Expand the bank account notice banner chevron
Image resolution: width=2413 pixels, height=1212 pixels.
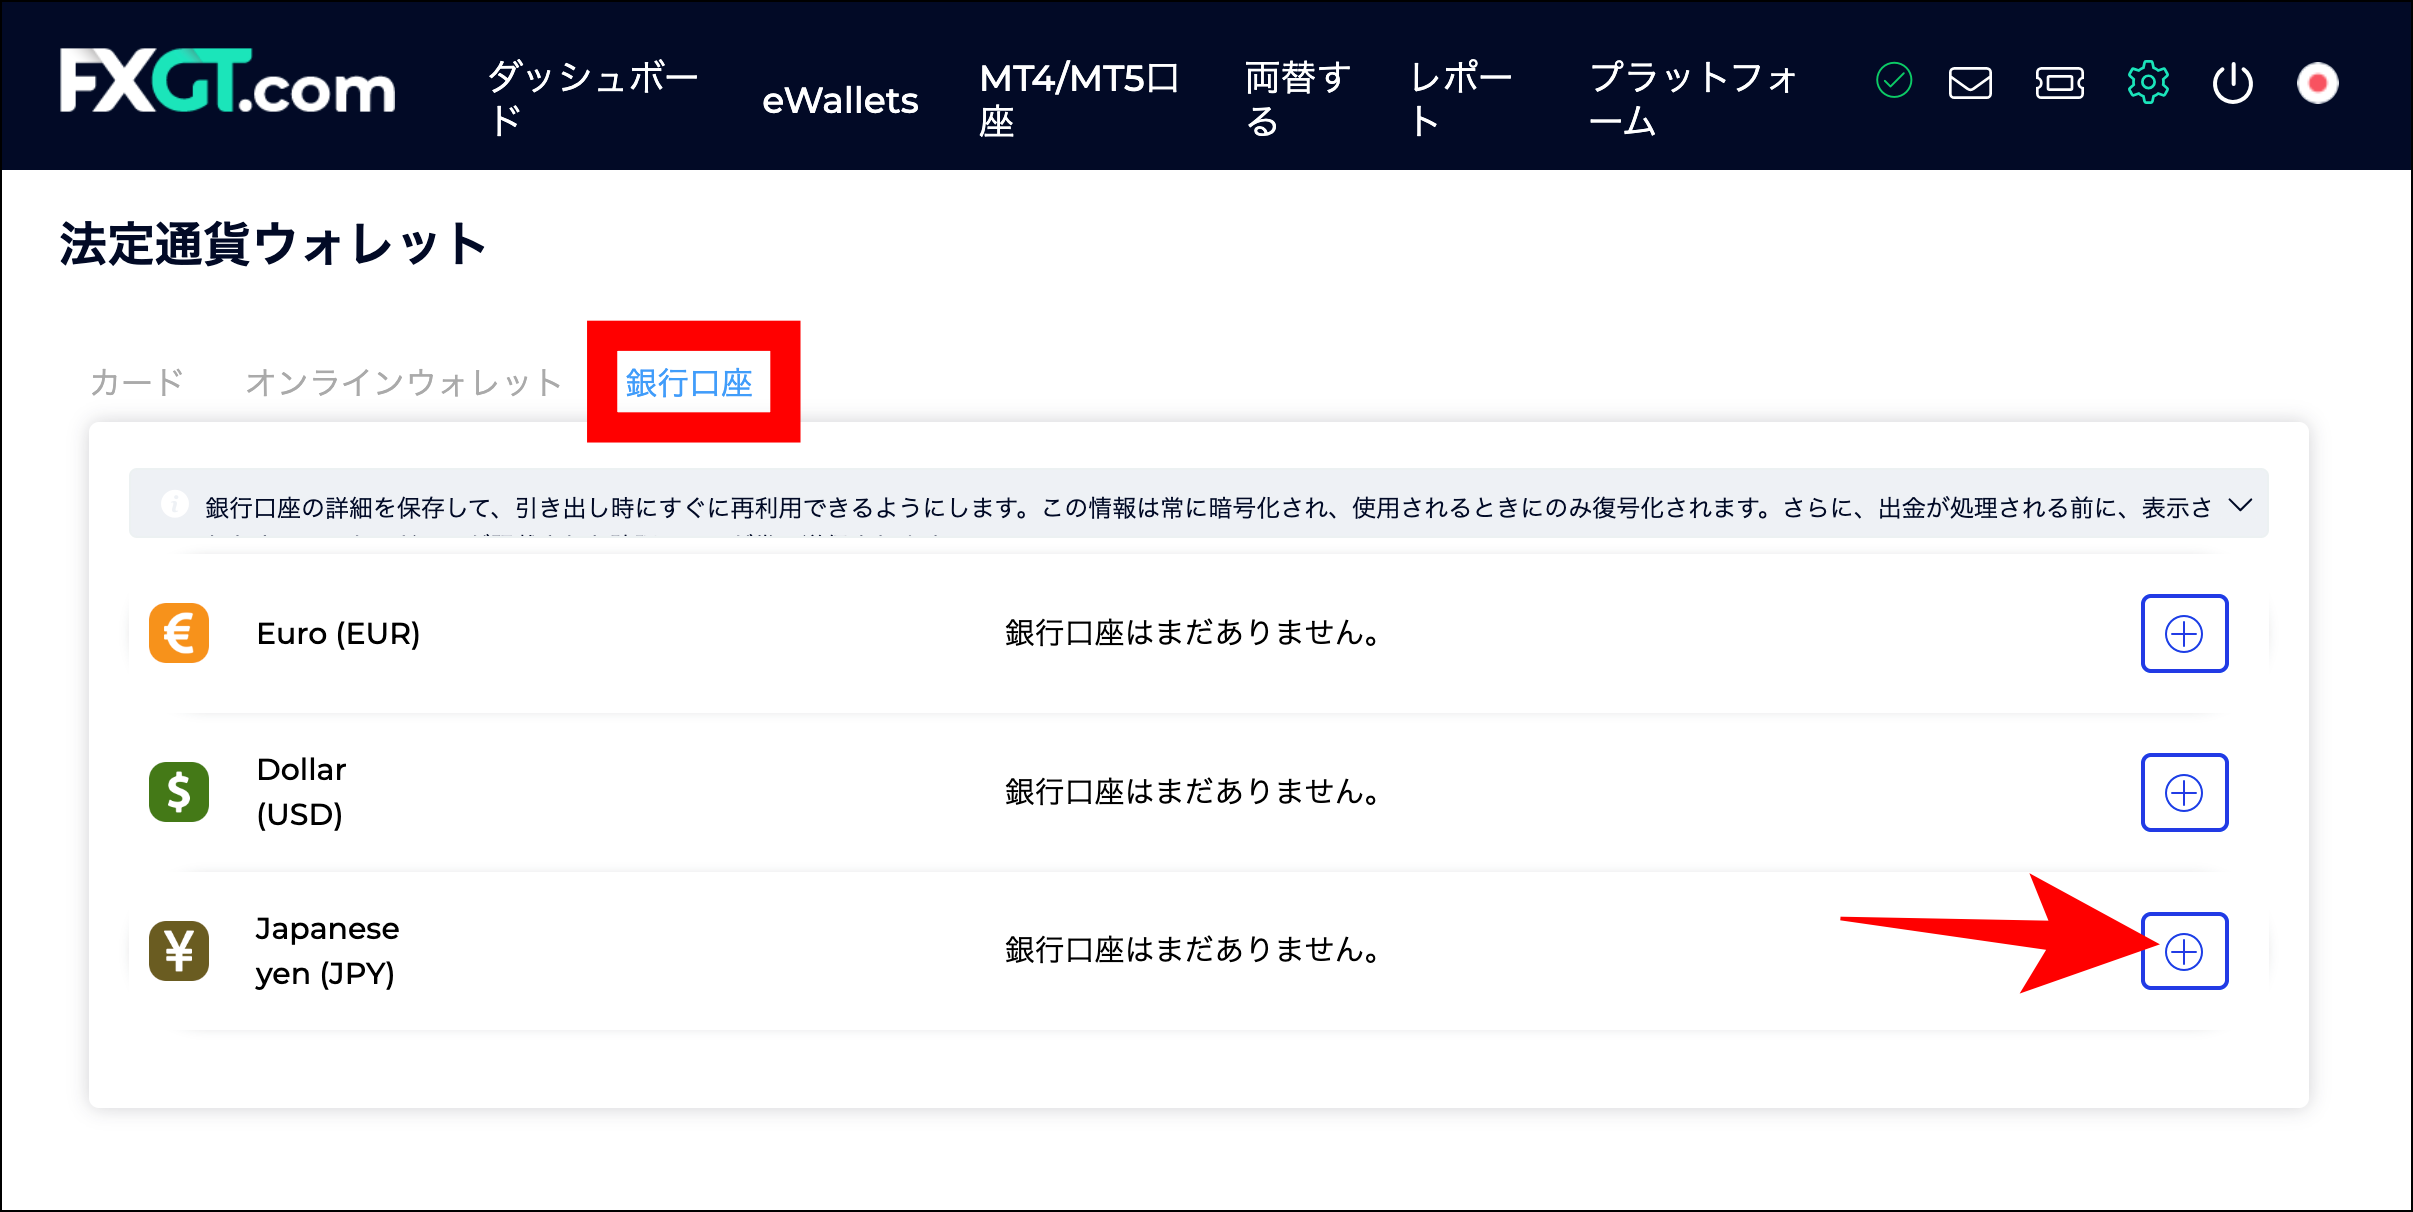point(2240,505)
